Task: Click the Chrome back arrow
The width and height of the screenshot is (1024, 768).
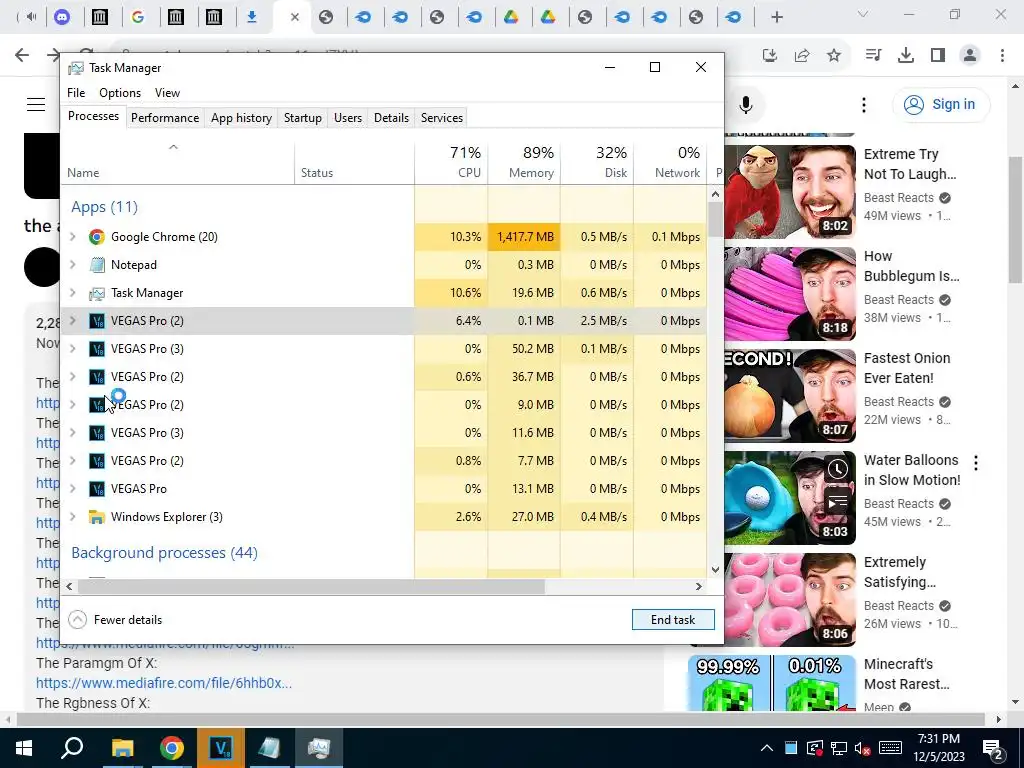Action: 22,56
